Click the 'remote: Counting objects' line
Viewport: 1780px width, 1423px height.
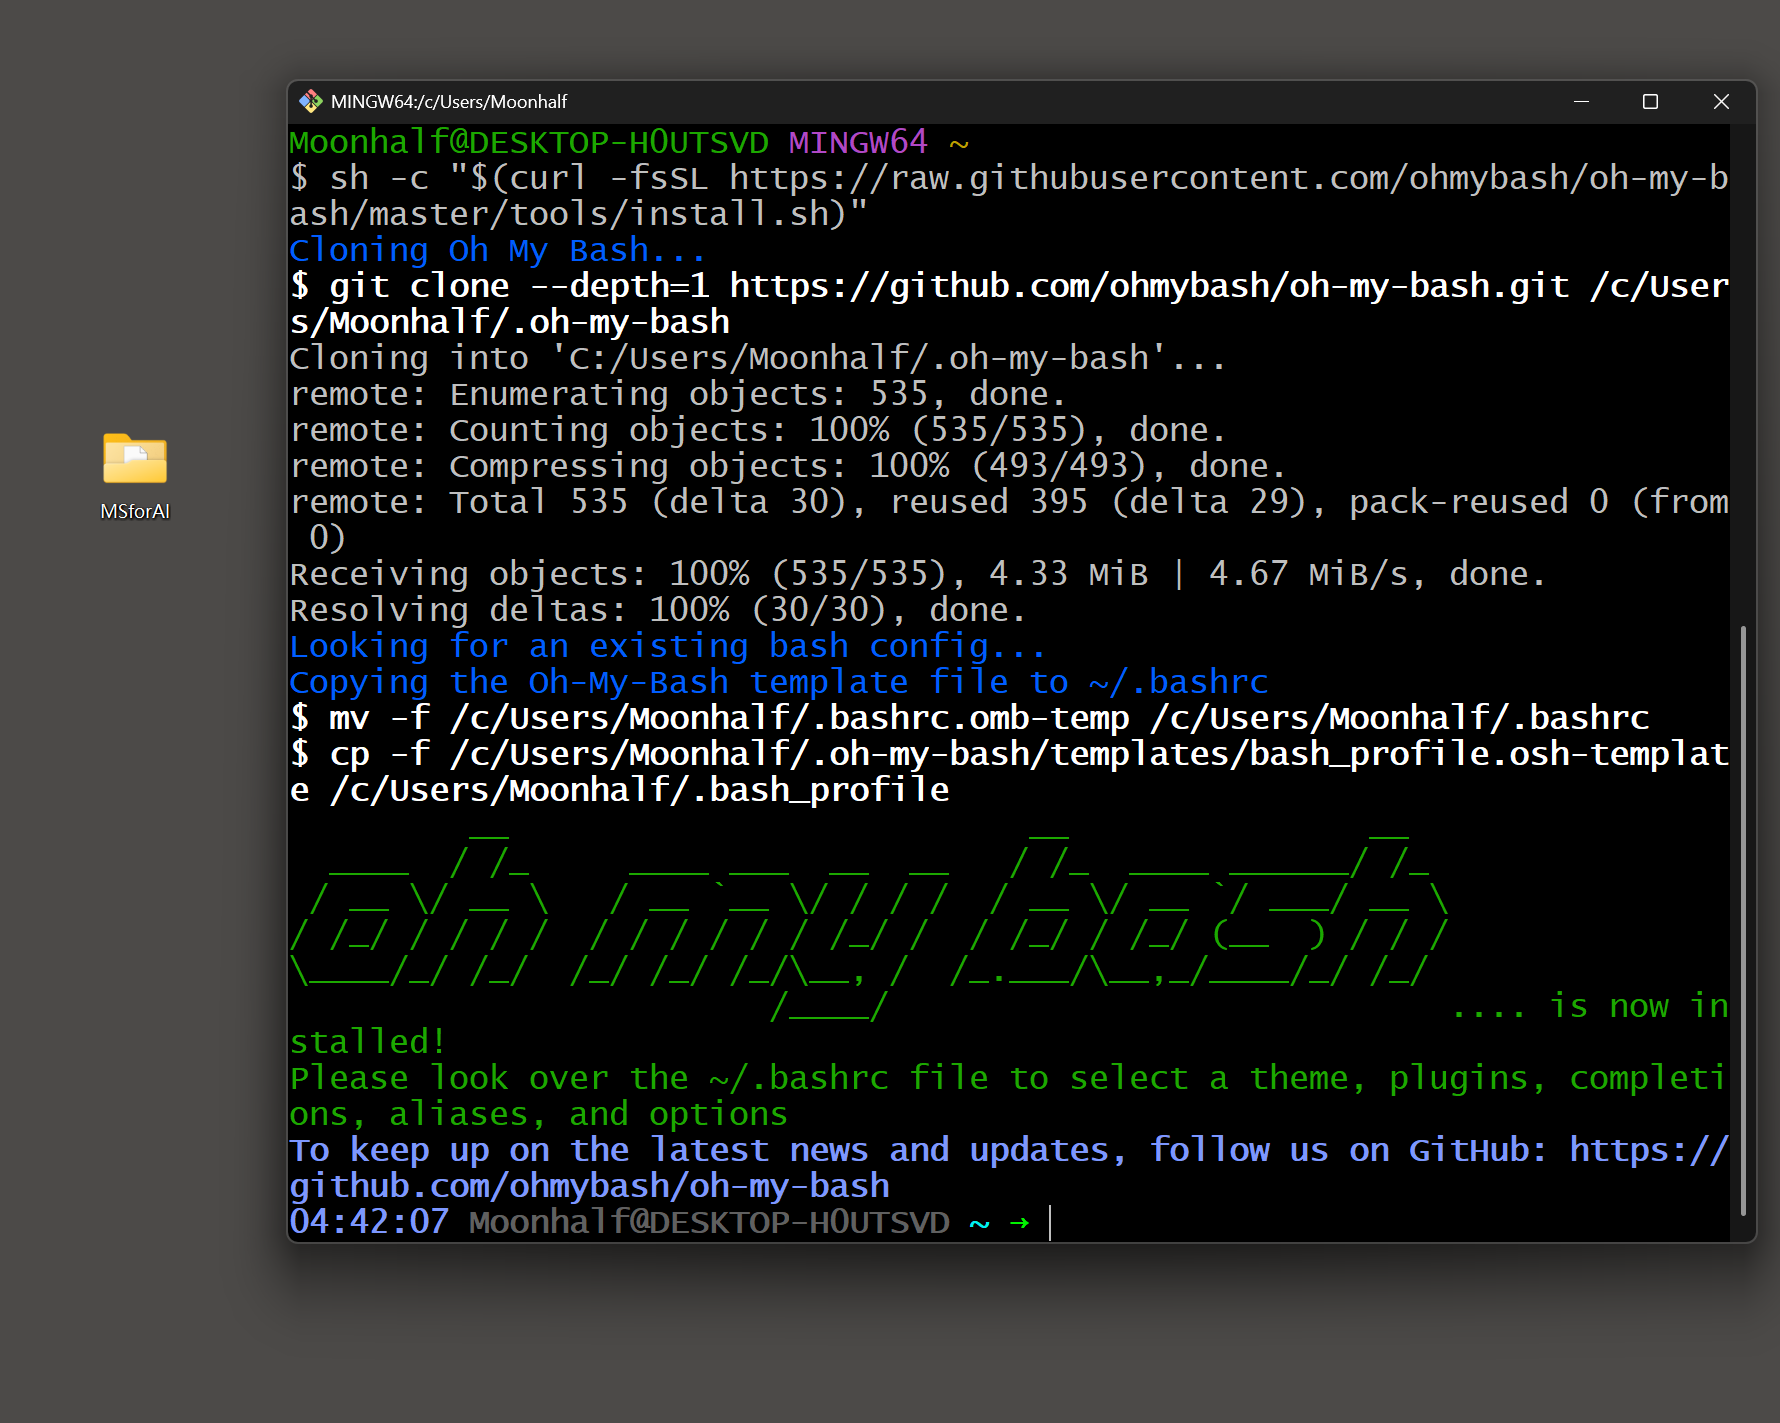pos(757,430)
